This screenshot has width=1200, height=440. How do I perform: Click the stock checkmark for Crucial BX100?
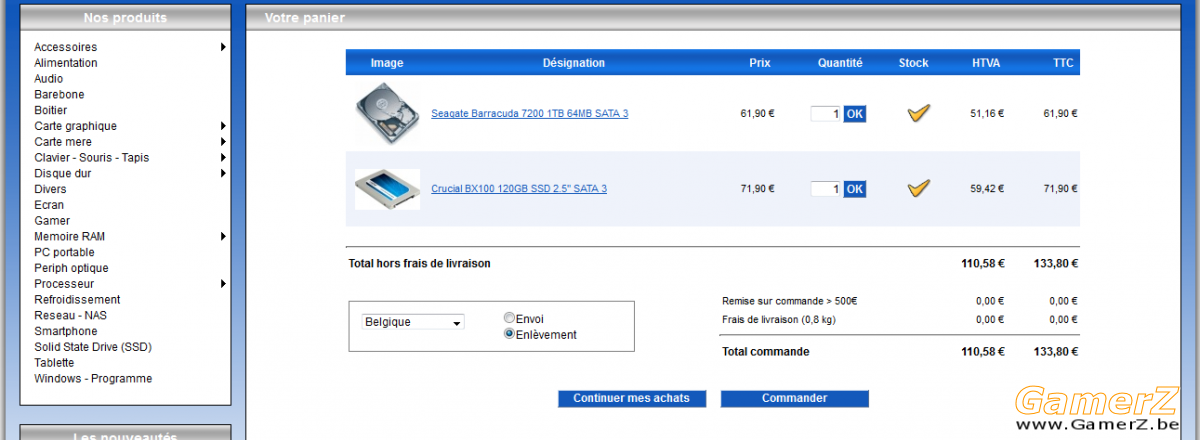click(918, 188)
